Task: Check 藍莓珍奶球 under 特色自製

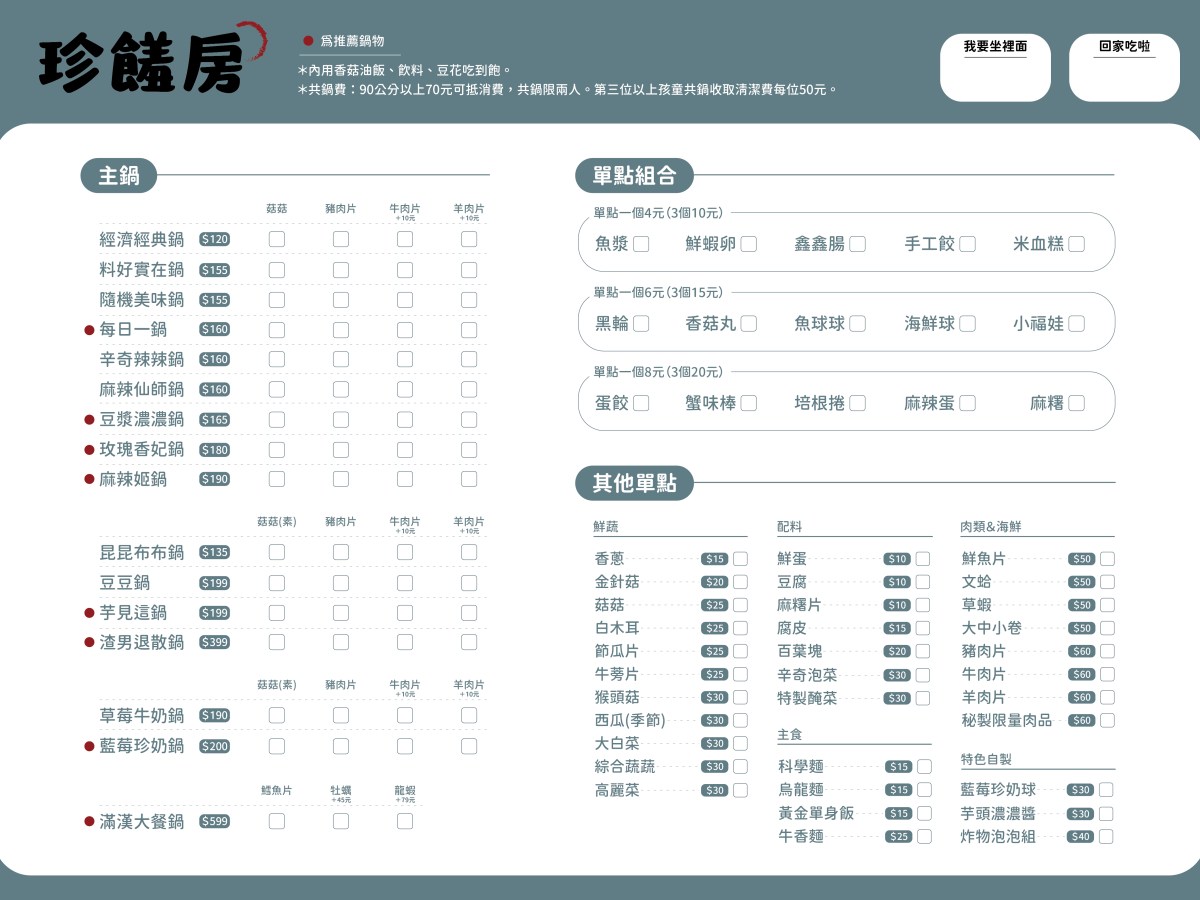Action: point(1105,789)
